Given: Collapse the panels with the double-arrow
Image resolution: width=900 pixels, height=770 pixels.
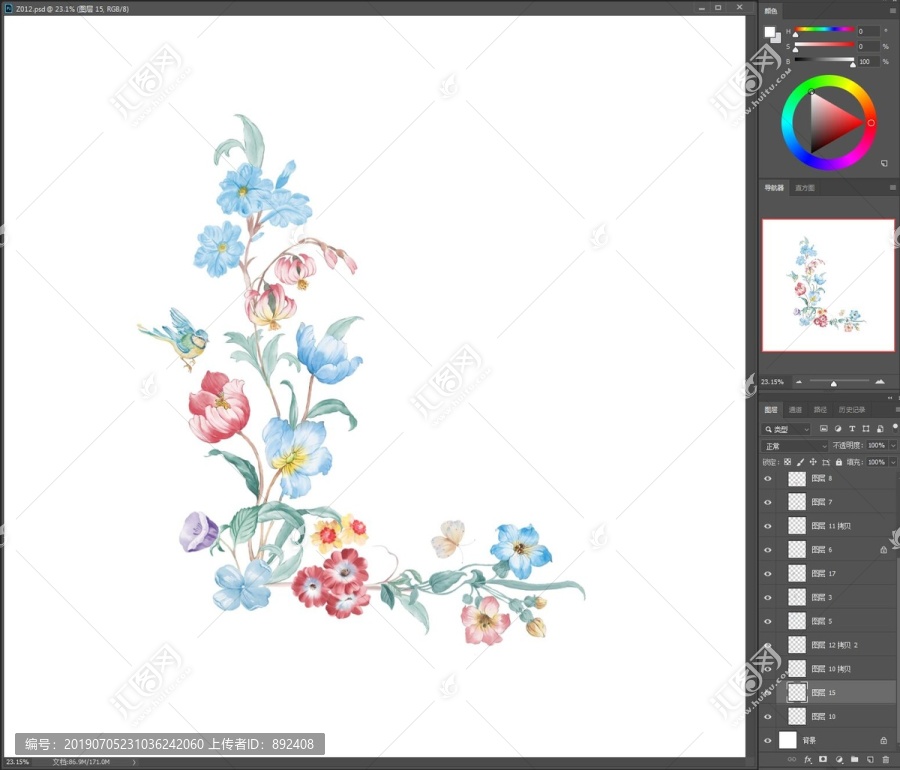Looking at the screenshot, I should [890, 398].
